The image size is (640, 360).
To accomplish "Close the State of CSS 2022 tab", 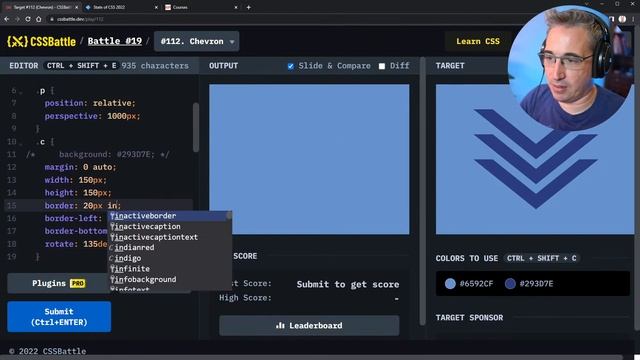I will tap(156, 7).
